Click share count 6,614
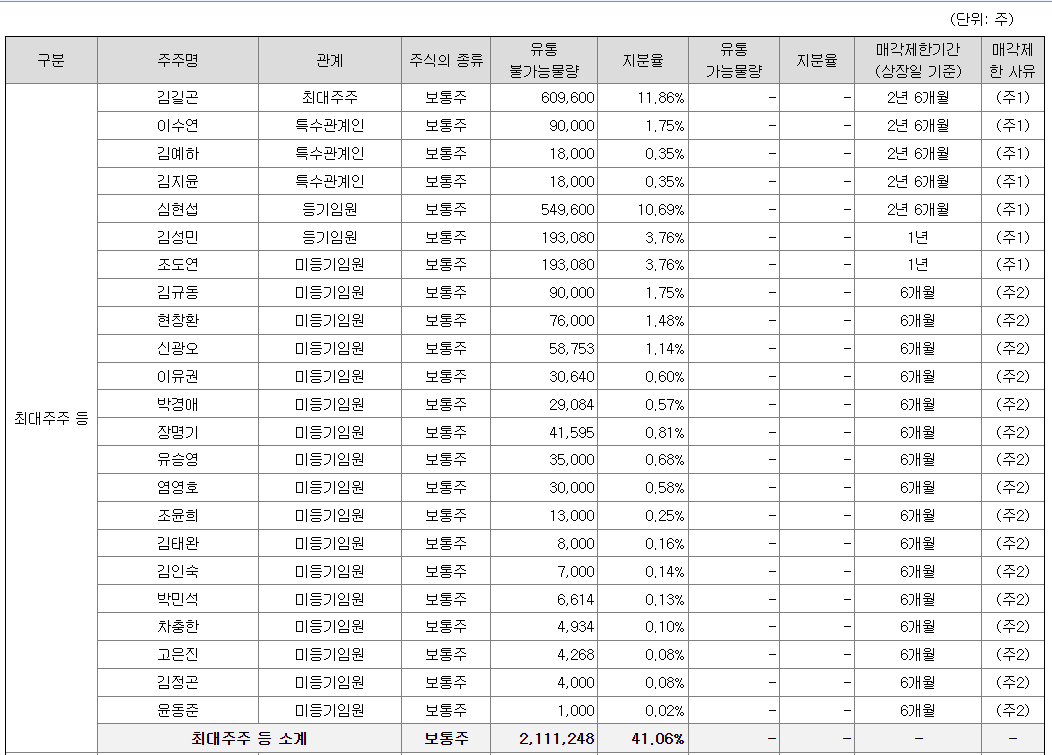Screen dimensions: 1052x755 coord(576,600)
